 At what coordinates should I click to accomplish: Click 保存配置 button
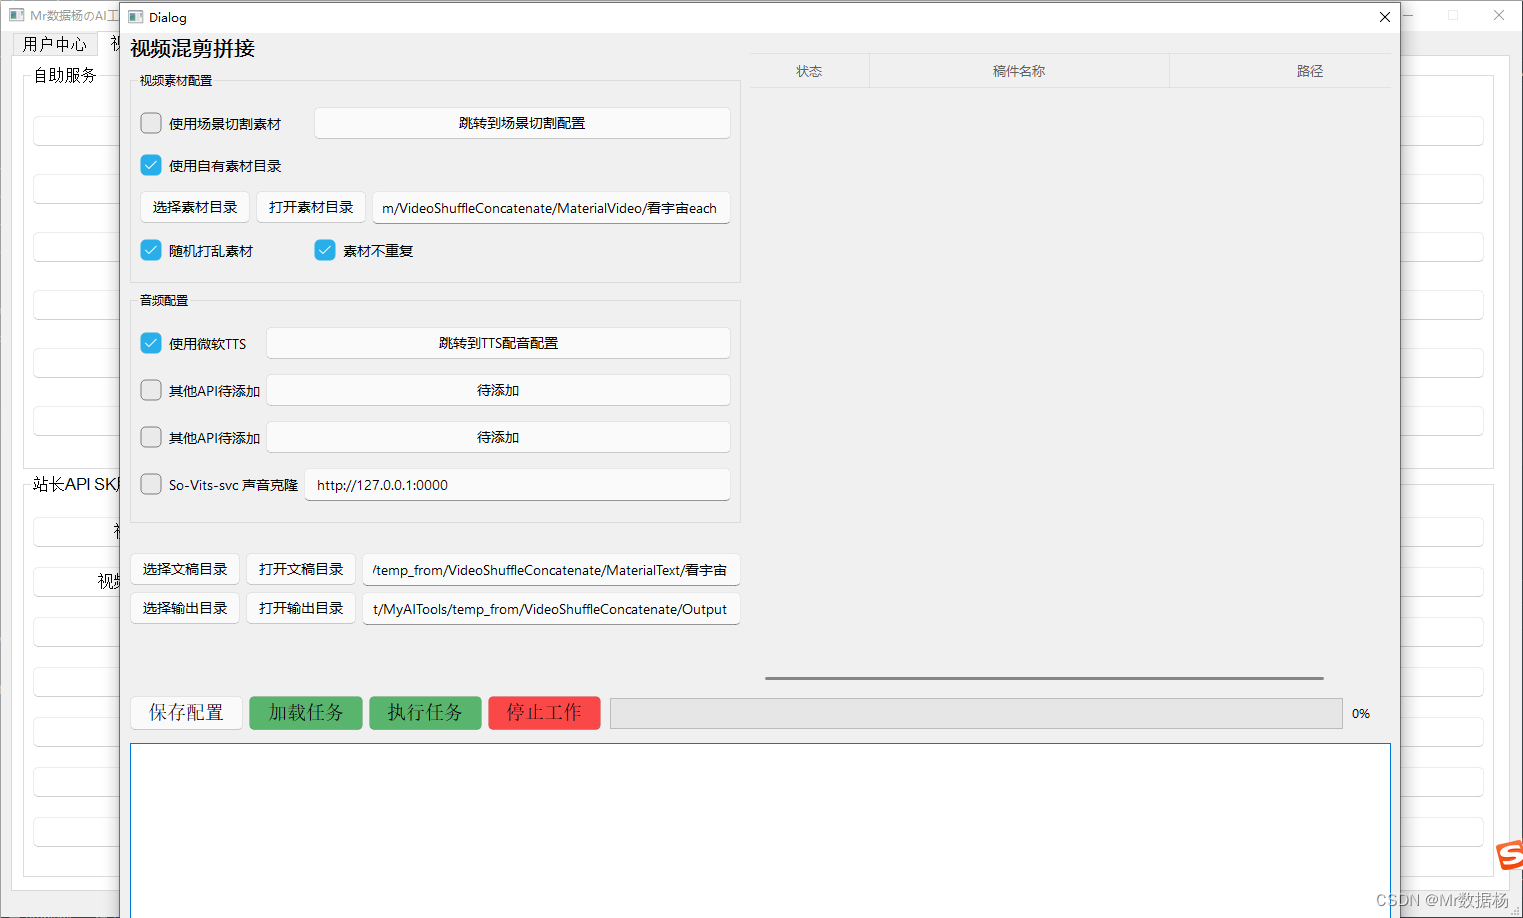click(187, 713)
